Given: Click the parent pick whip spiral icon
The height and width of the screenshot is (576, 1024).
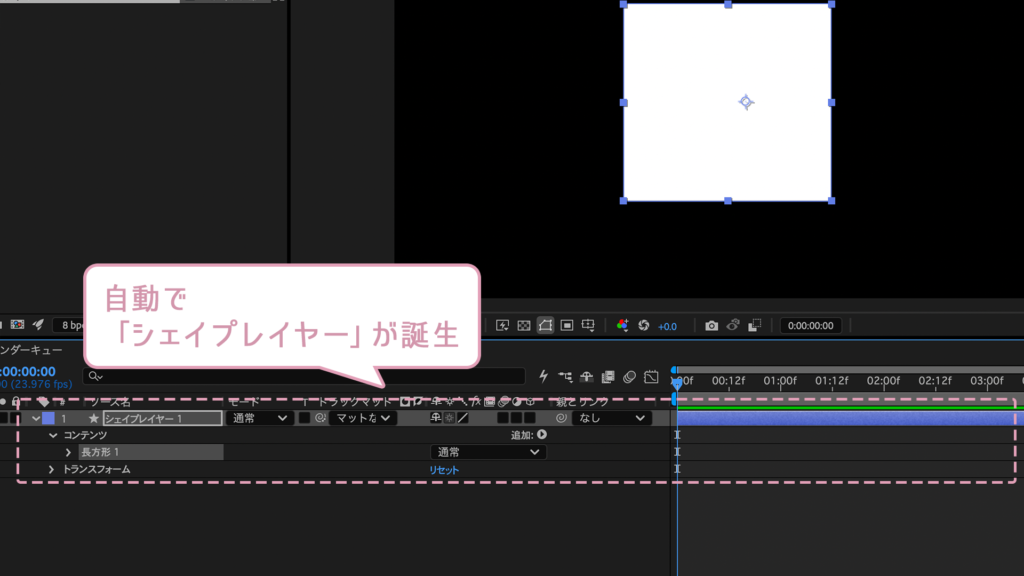Looking at the screenshot, I should click(x=561, y=418).
